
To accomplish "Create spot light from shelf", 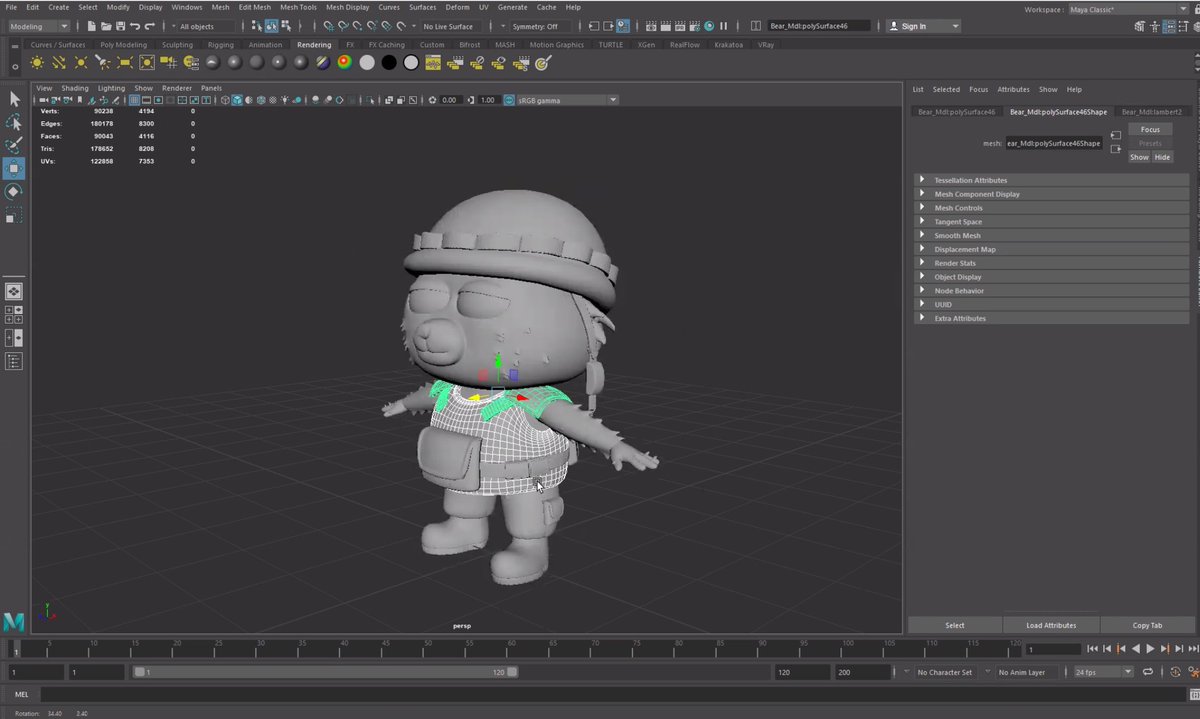I will [x=103, y=62].
